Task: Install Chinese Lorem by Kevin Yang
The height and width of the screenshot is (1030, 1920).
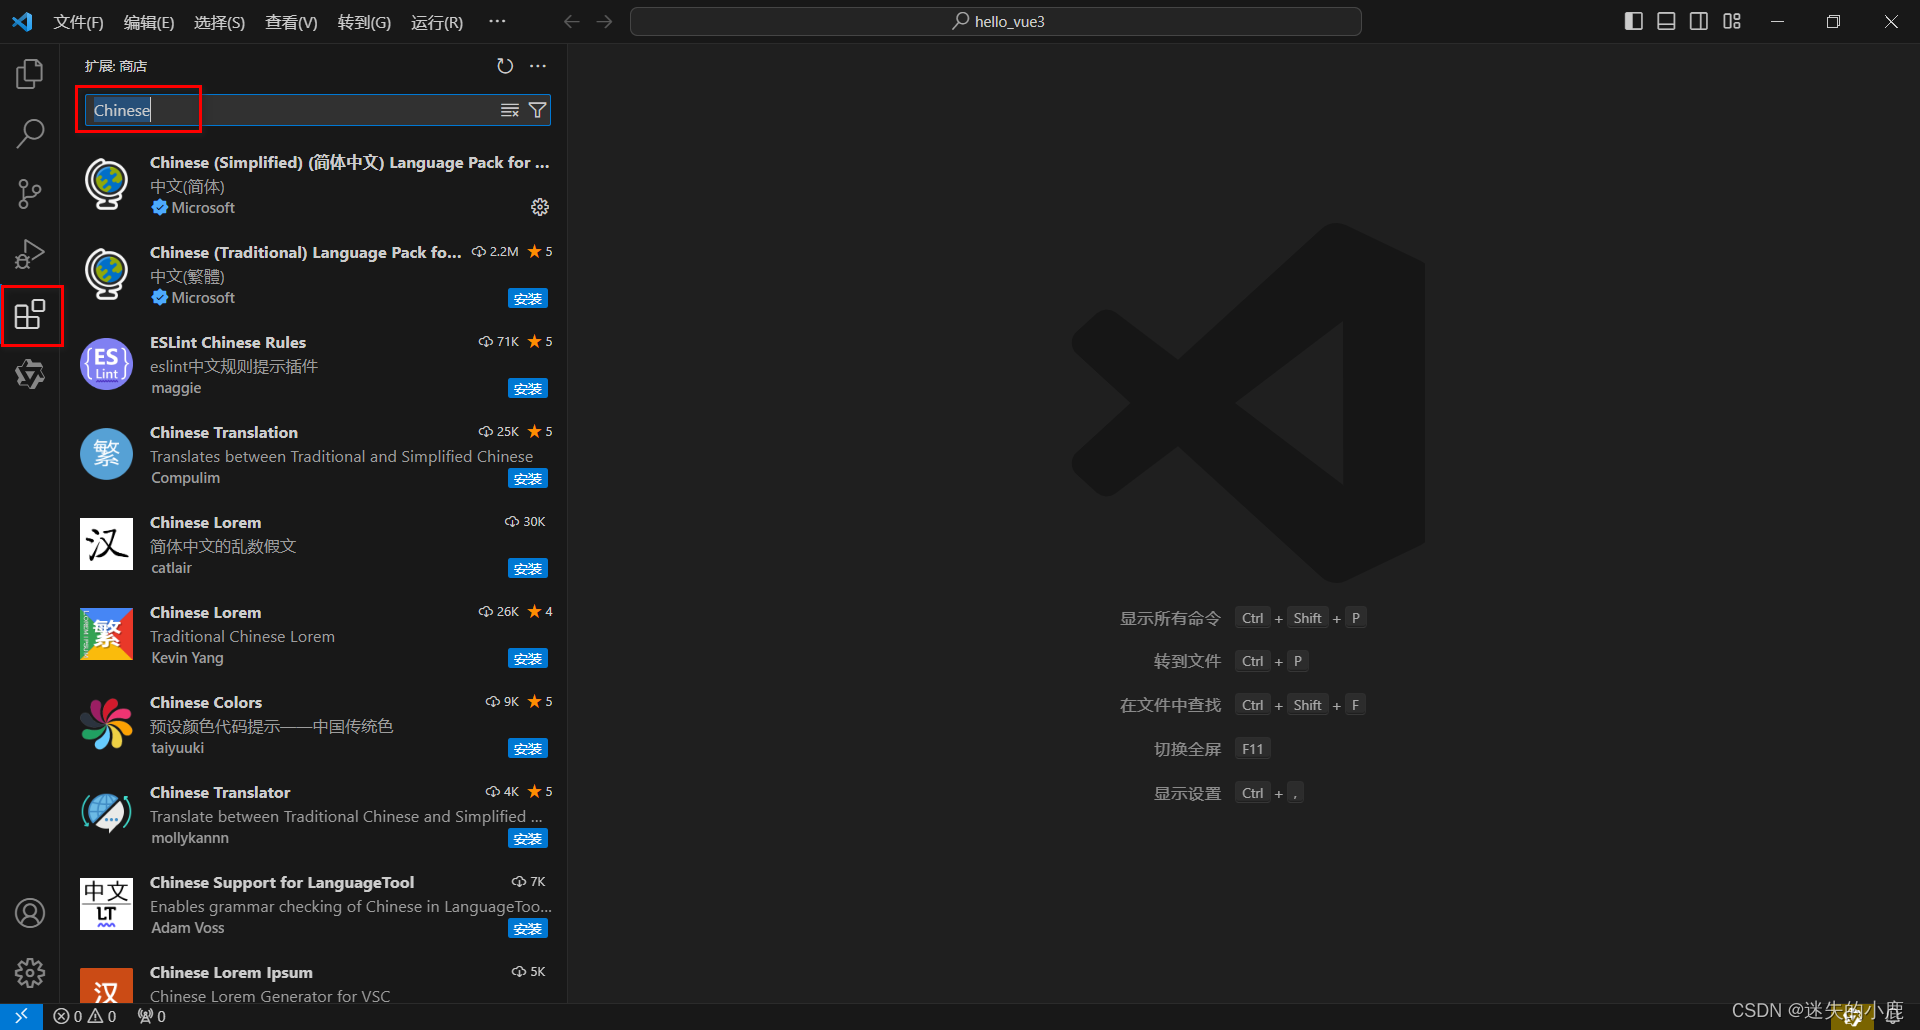Action: (x=528, y=659)
